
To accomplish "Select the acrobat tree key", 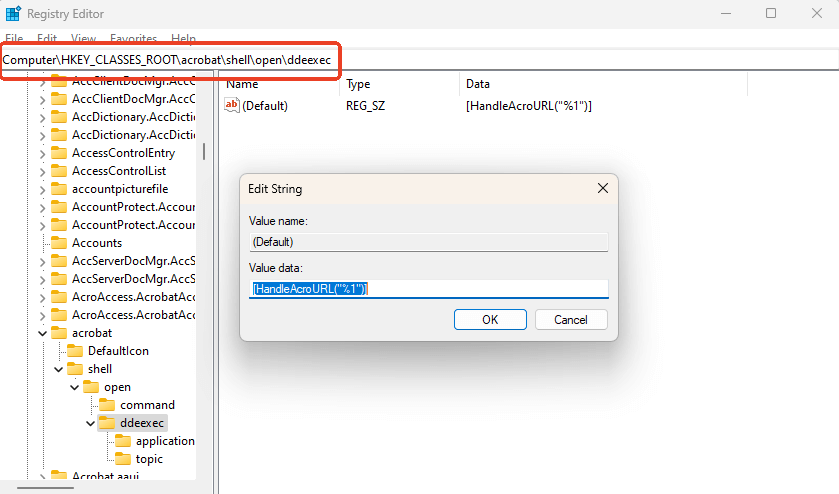I will click(x=92, y=333).
